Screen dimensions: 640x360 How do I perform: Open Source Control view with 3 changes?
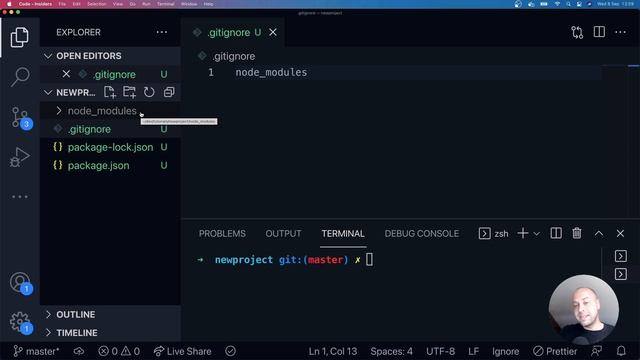20,118
